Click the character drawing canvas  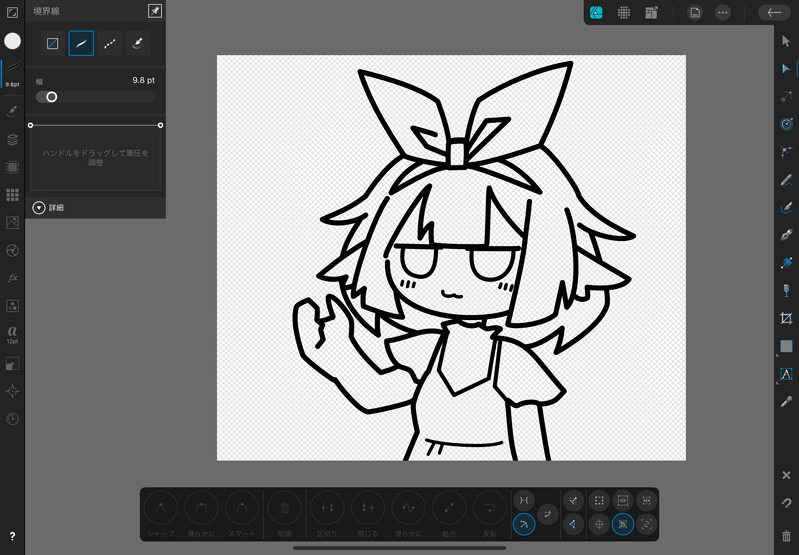pos(451,257)
